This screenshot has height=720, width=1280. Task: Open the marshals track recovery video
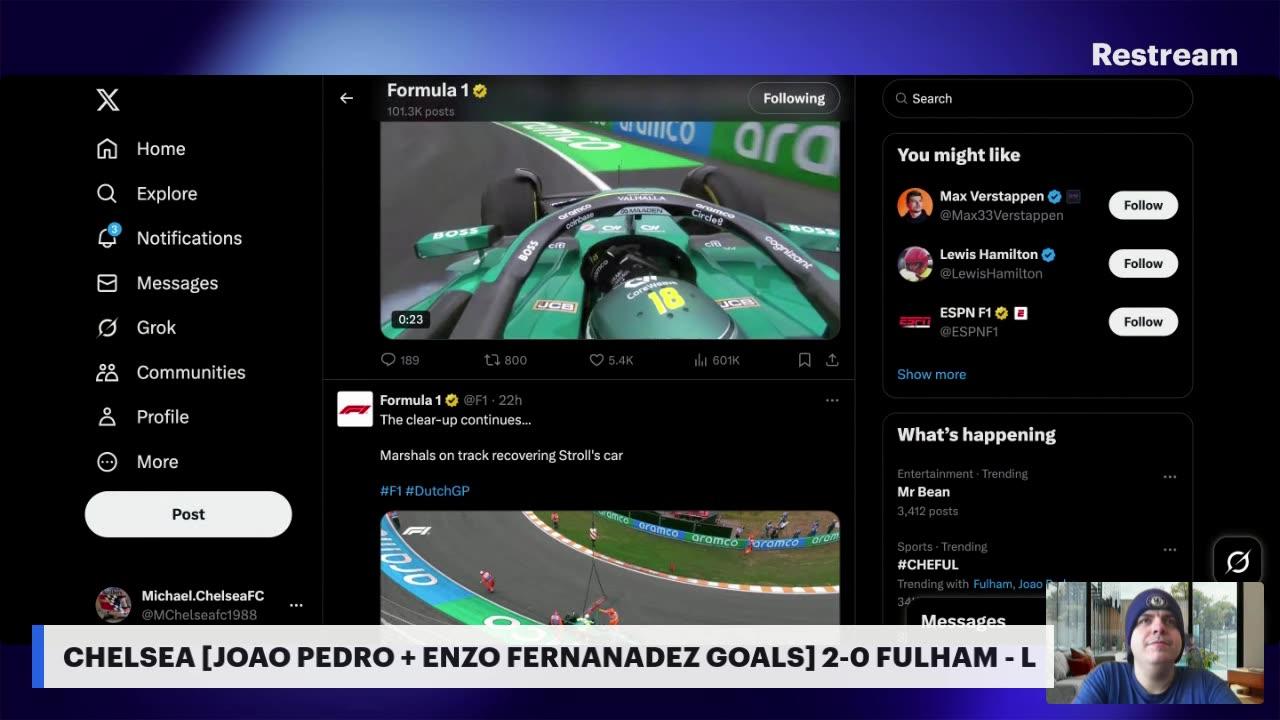click(x=610, y=568)
